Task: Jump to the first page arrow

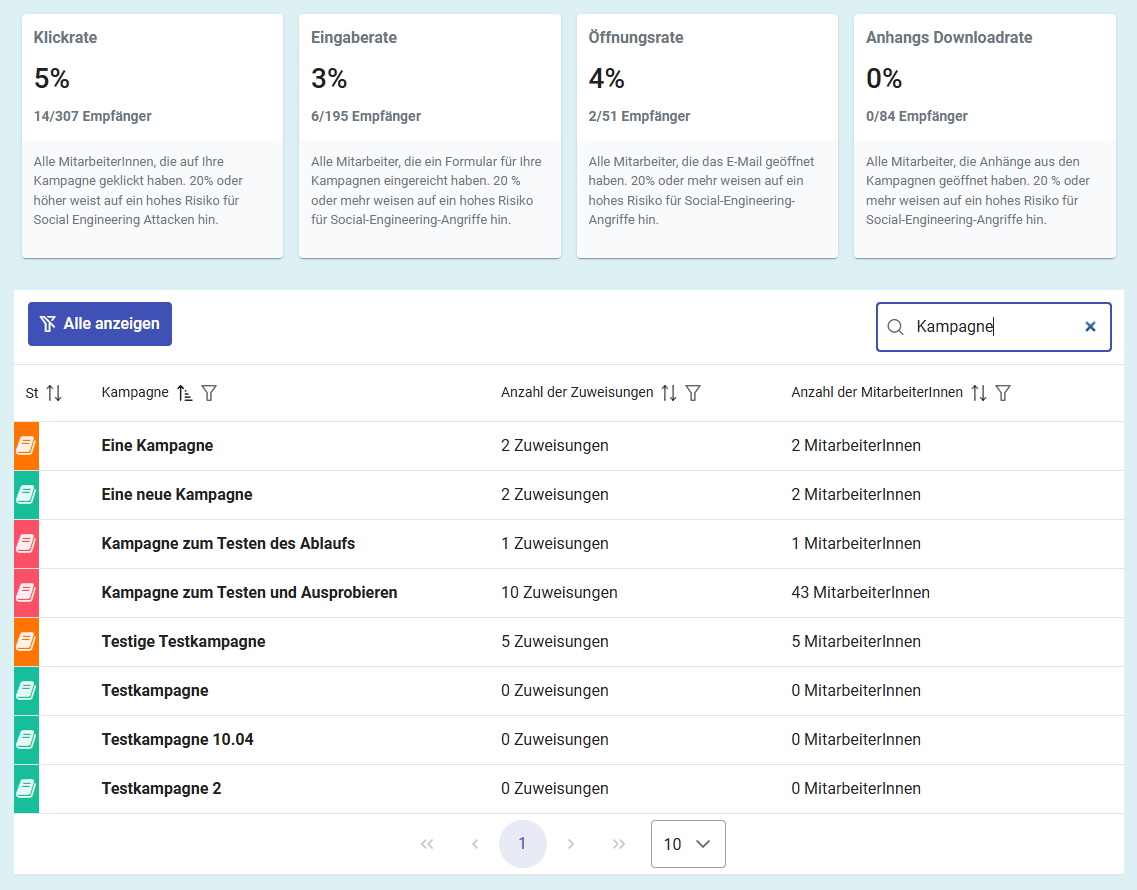Action: point(427,844)
